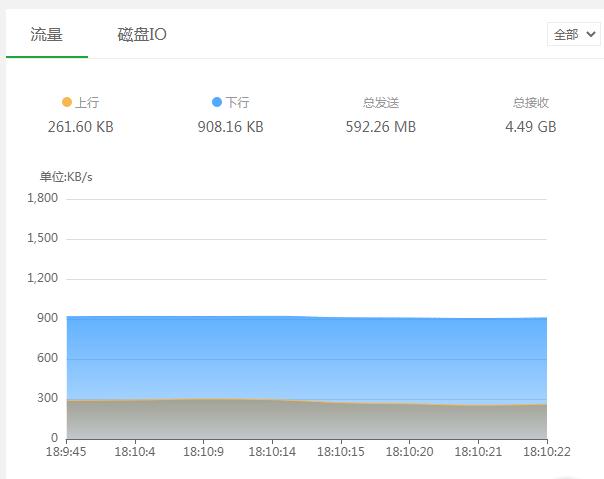Click the 900 y-axis label

click(47, 318)
